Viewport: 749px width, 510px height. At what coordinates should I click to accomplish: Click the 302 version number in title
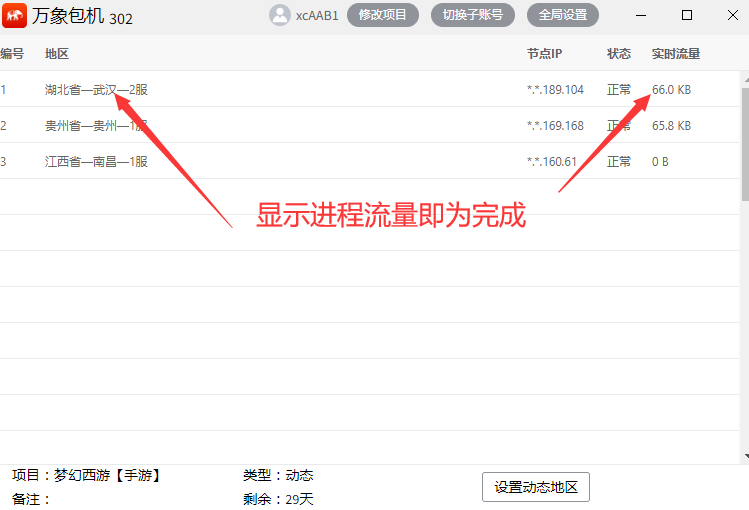[121, 19]
